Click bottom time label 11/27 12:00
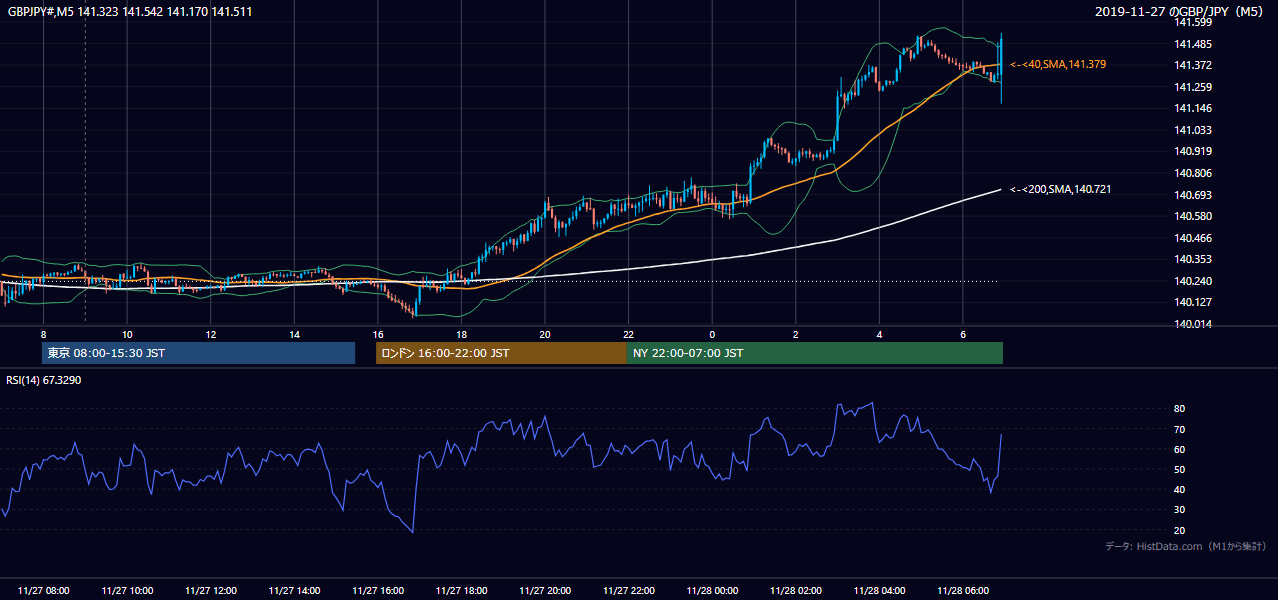Viewport: 1278px width, 600px height. 210,590
